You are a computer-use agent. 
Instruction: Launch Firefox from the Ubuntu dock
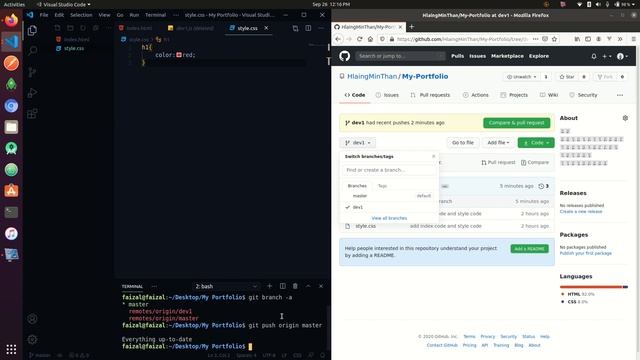click(11, 20)
